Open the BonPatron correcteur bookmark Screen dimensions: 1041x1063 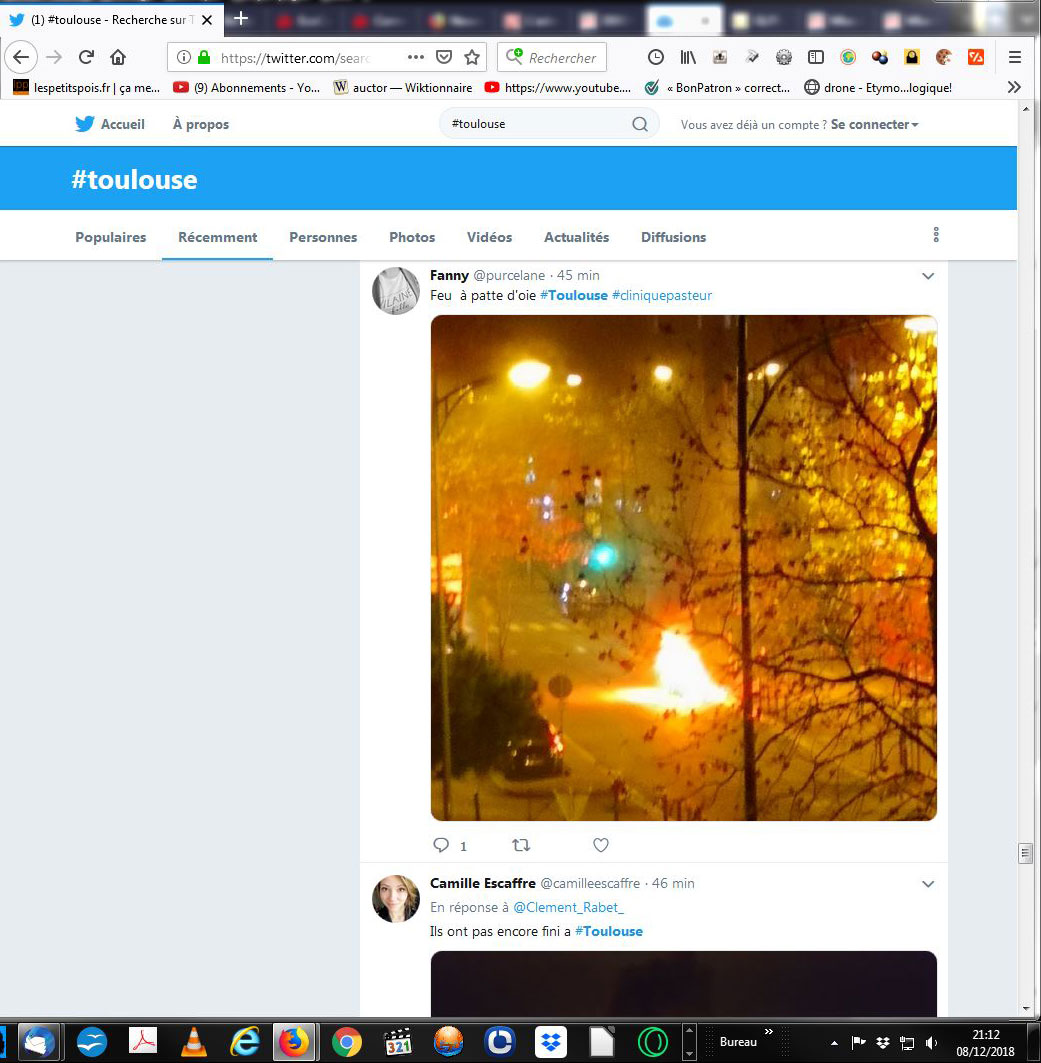pos(717,87)
